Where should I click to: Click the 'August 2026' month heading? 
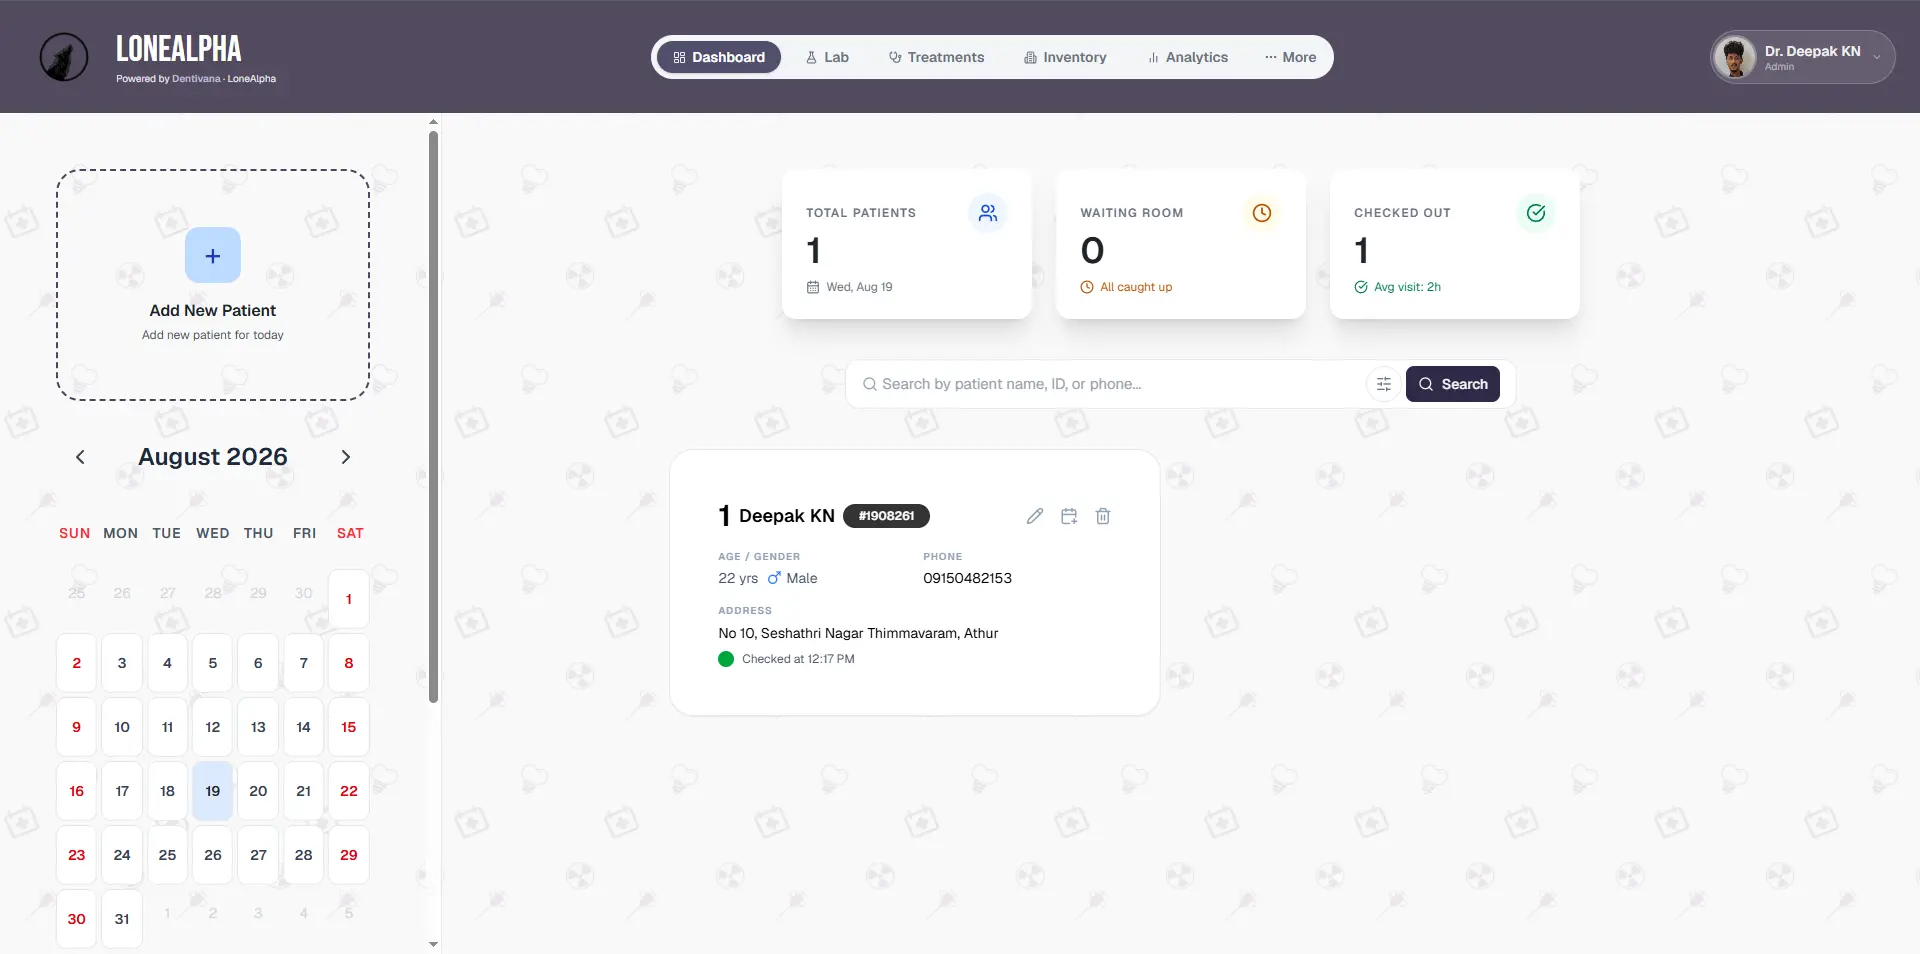coord(213,457)
